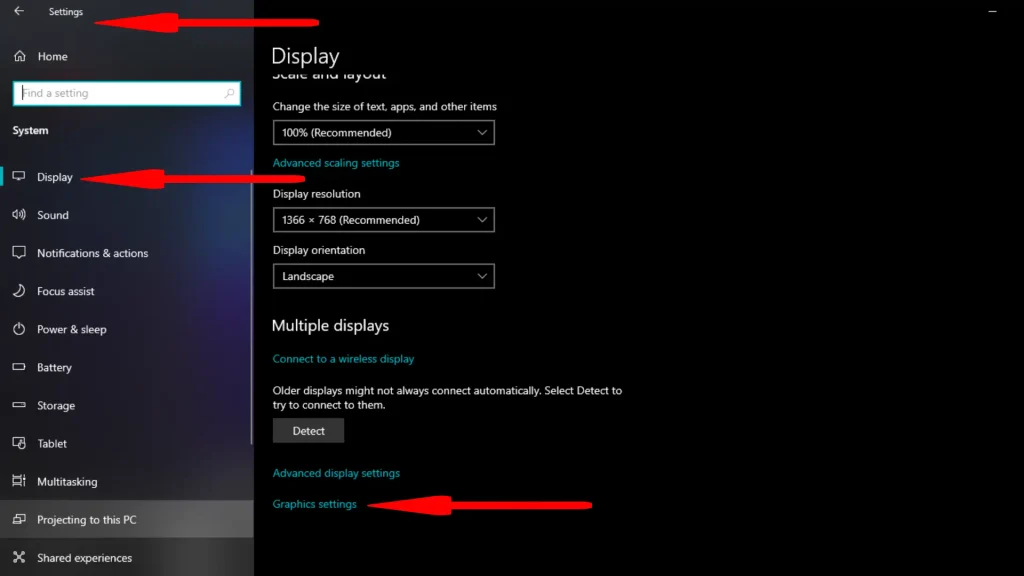Viewport: 1024px width, 576px height.
Task: Select Display in the System list
Action: (127, 177)
